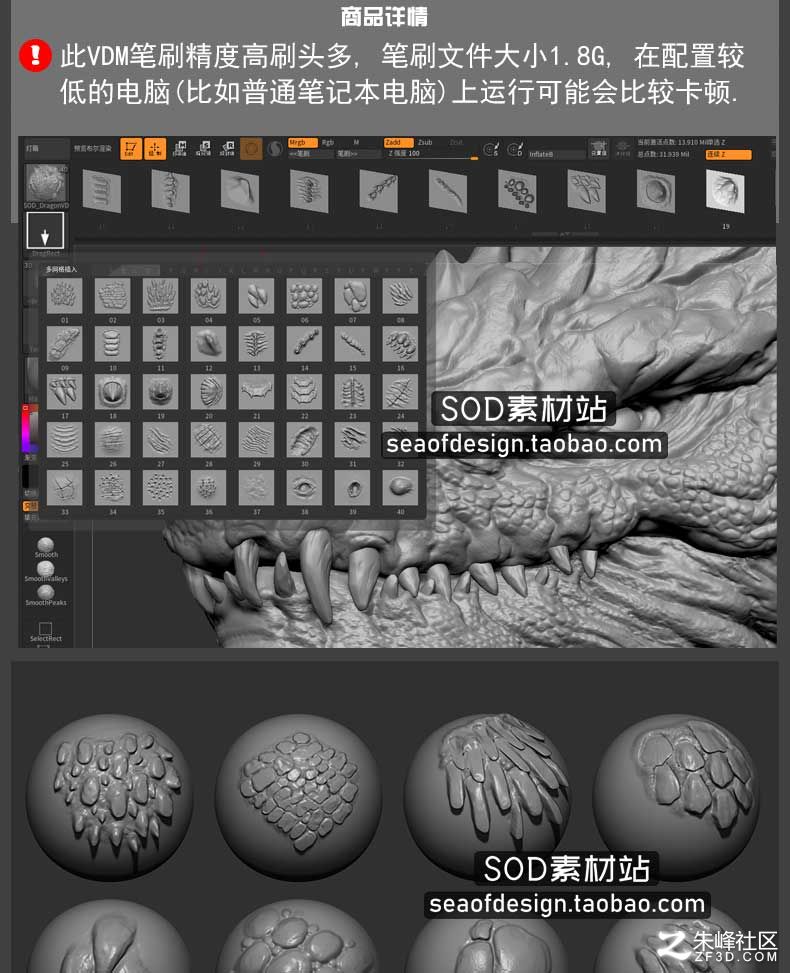
Task: Toggle the orange Draw mode button
Action: point(155,149)
